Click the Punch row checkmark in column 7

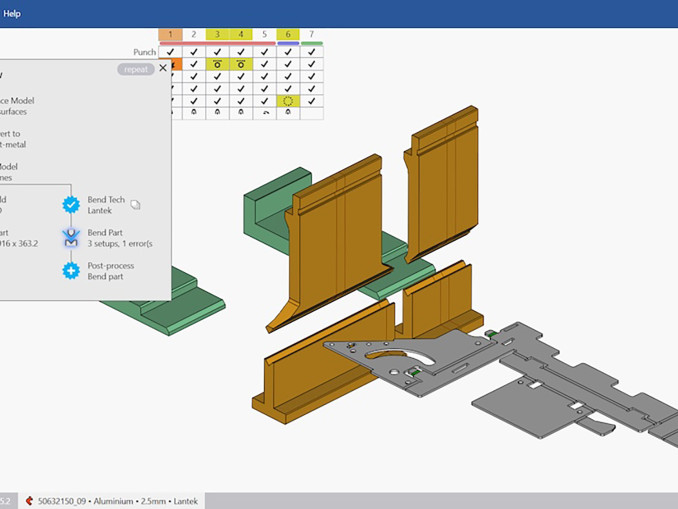click(x=311, y=52)
